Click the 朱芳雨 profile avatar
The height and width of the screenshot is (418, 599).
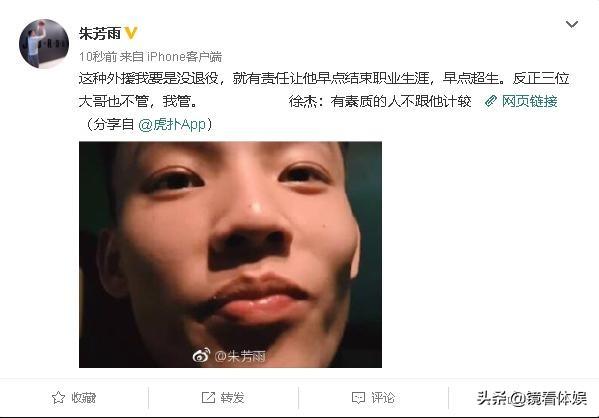click(44, 44)
